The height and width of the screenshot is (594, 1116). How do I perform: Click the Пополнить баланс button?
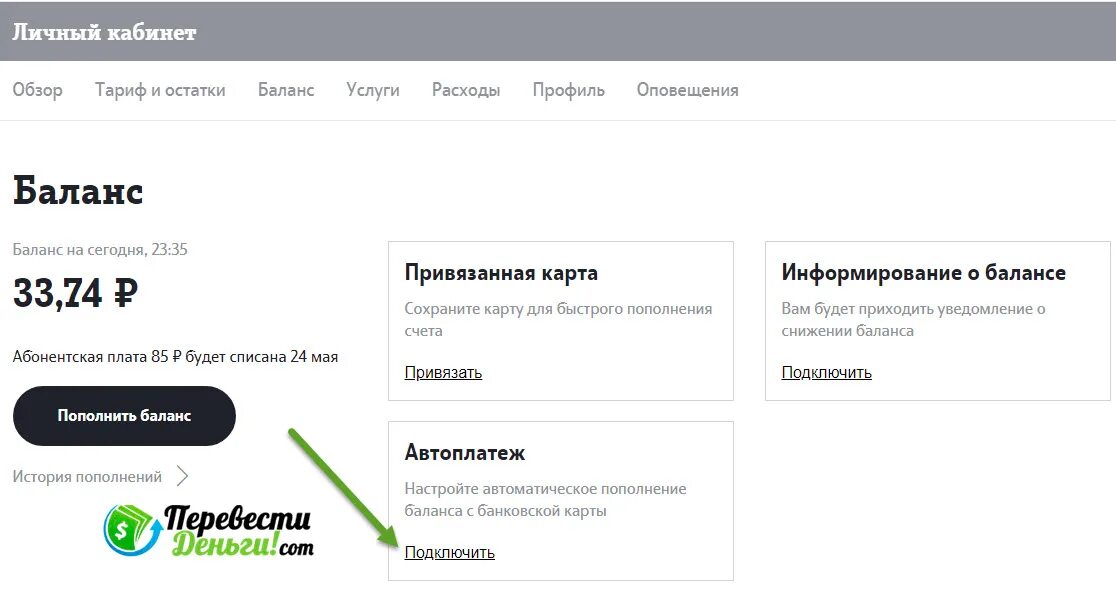tap(125, 416)
